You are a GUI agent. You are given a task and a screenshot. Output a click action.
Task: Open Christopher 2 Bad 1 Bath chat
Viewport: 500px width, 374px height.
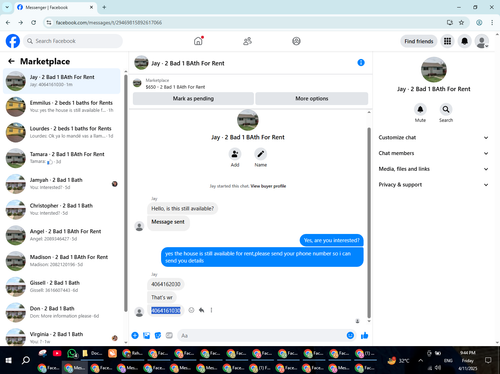pyautogui.click(x=62, y=209)
